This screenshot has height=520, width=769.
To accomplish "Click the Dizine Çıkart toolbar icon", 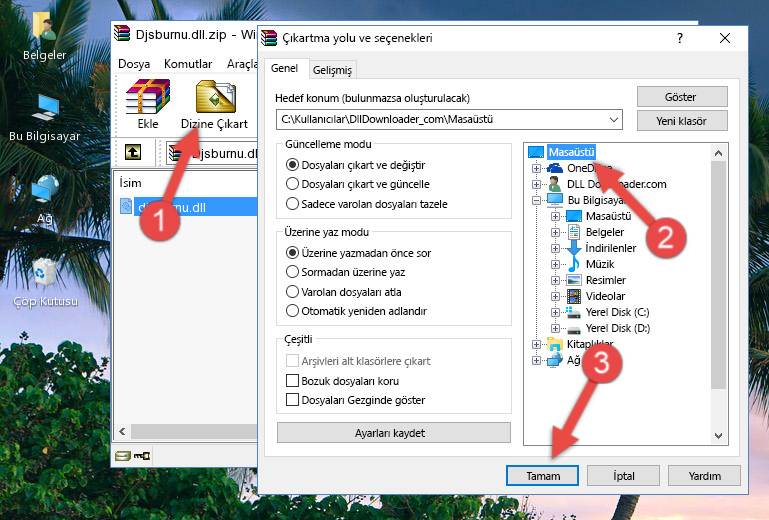I will (x=215, y=97).
